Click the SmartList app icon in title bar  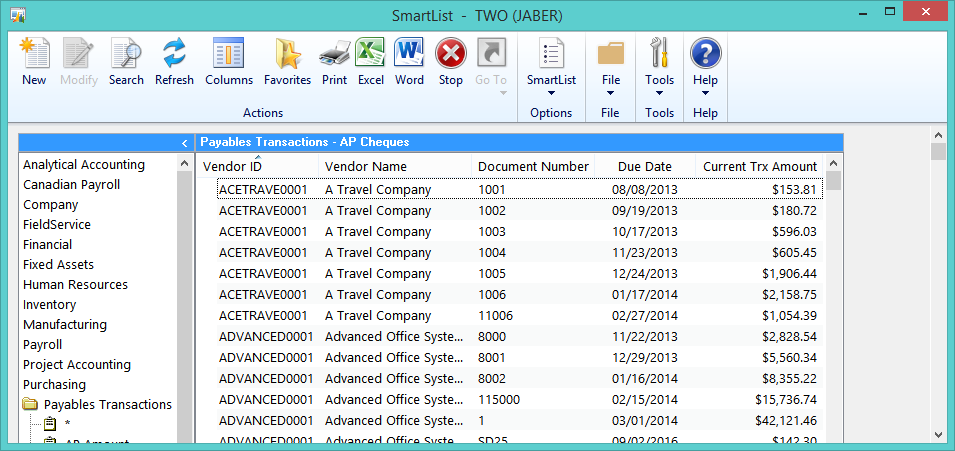click(18, 15)
